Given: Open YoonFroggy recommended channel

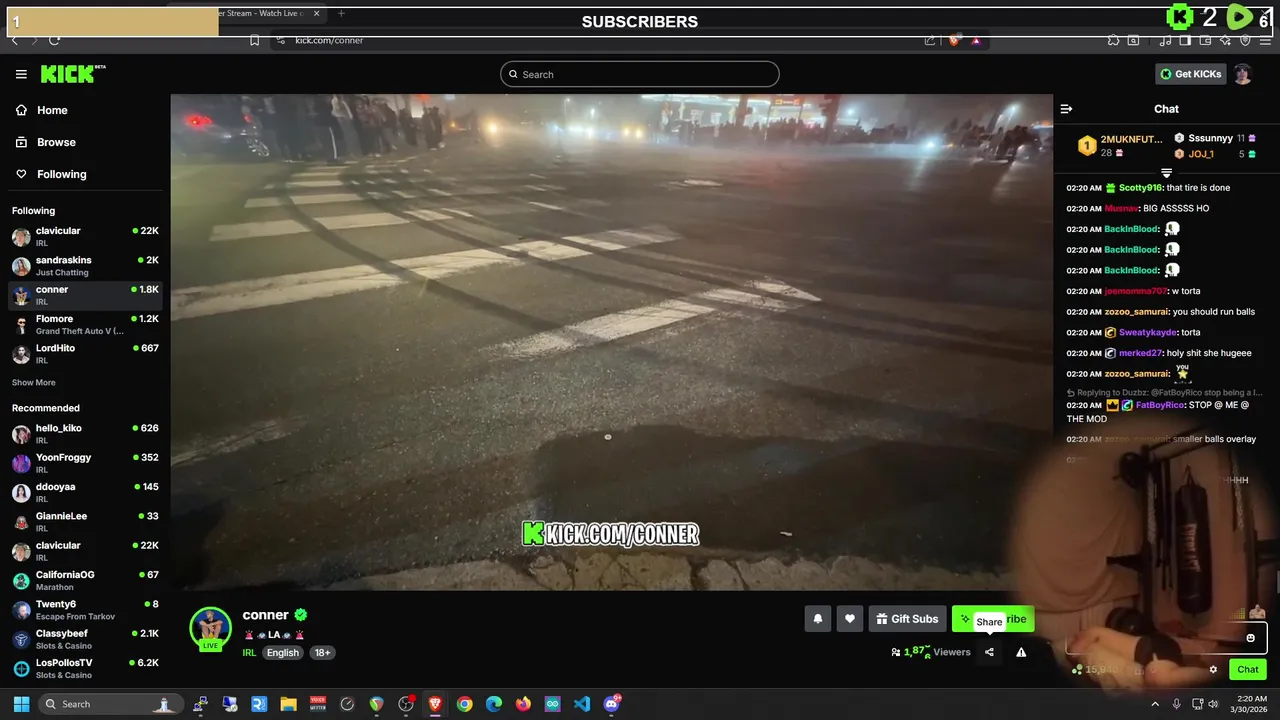Looking at the screenshot, I should 85,463.
